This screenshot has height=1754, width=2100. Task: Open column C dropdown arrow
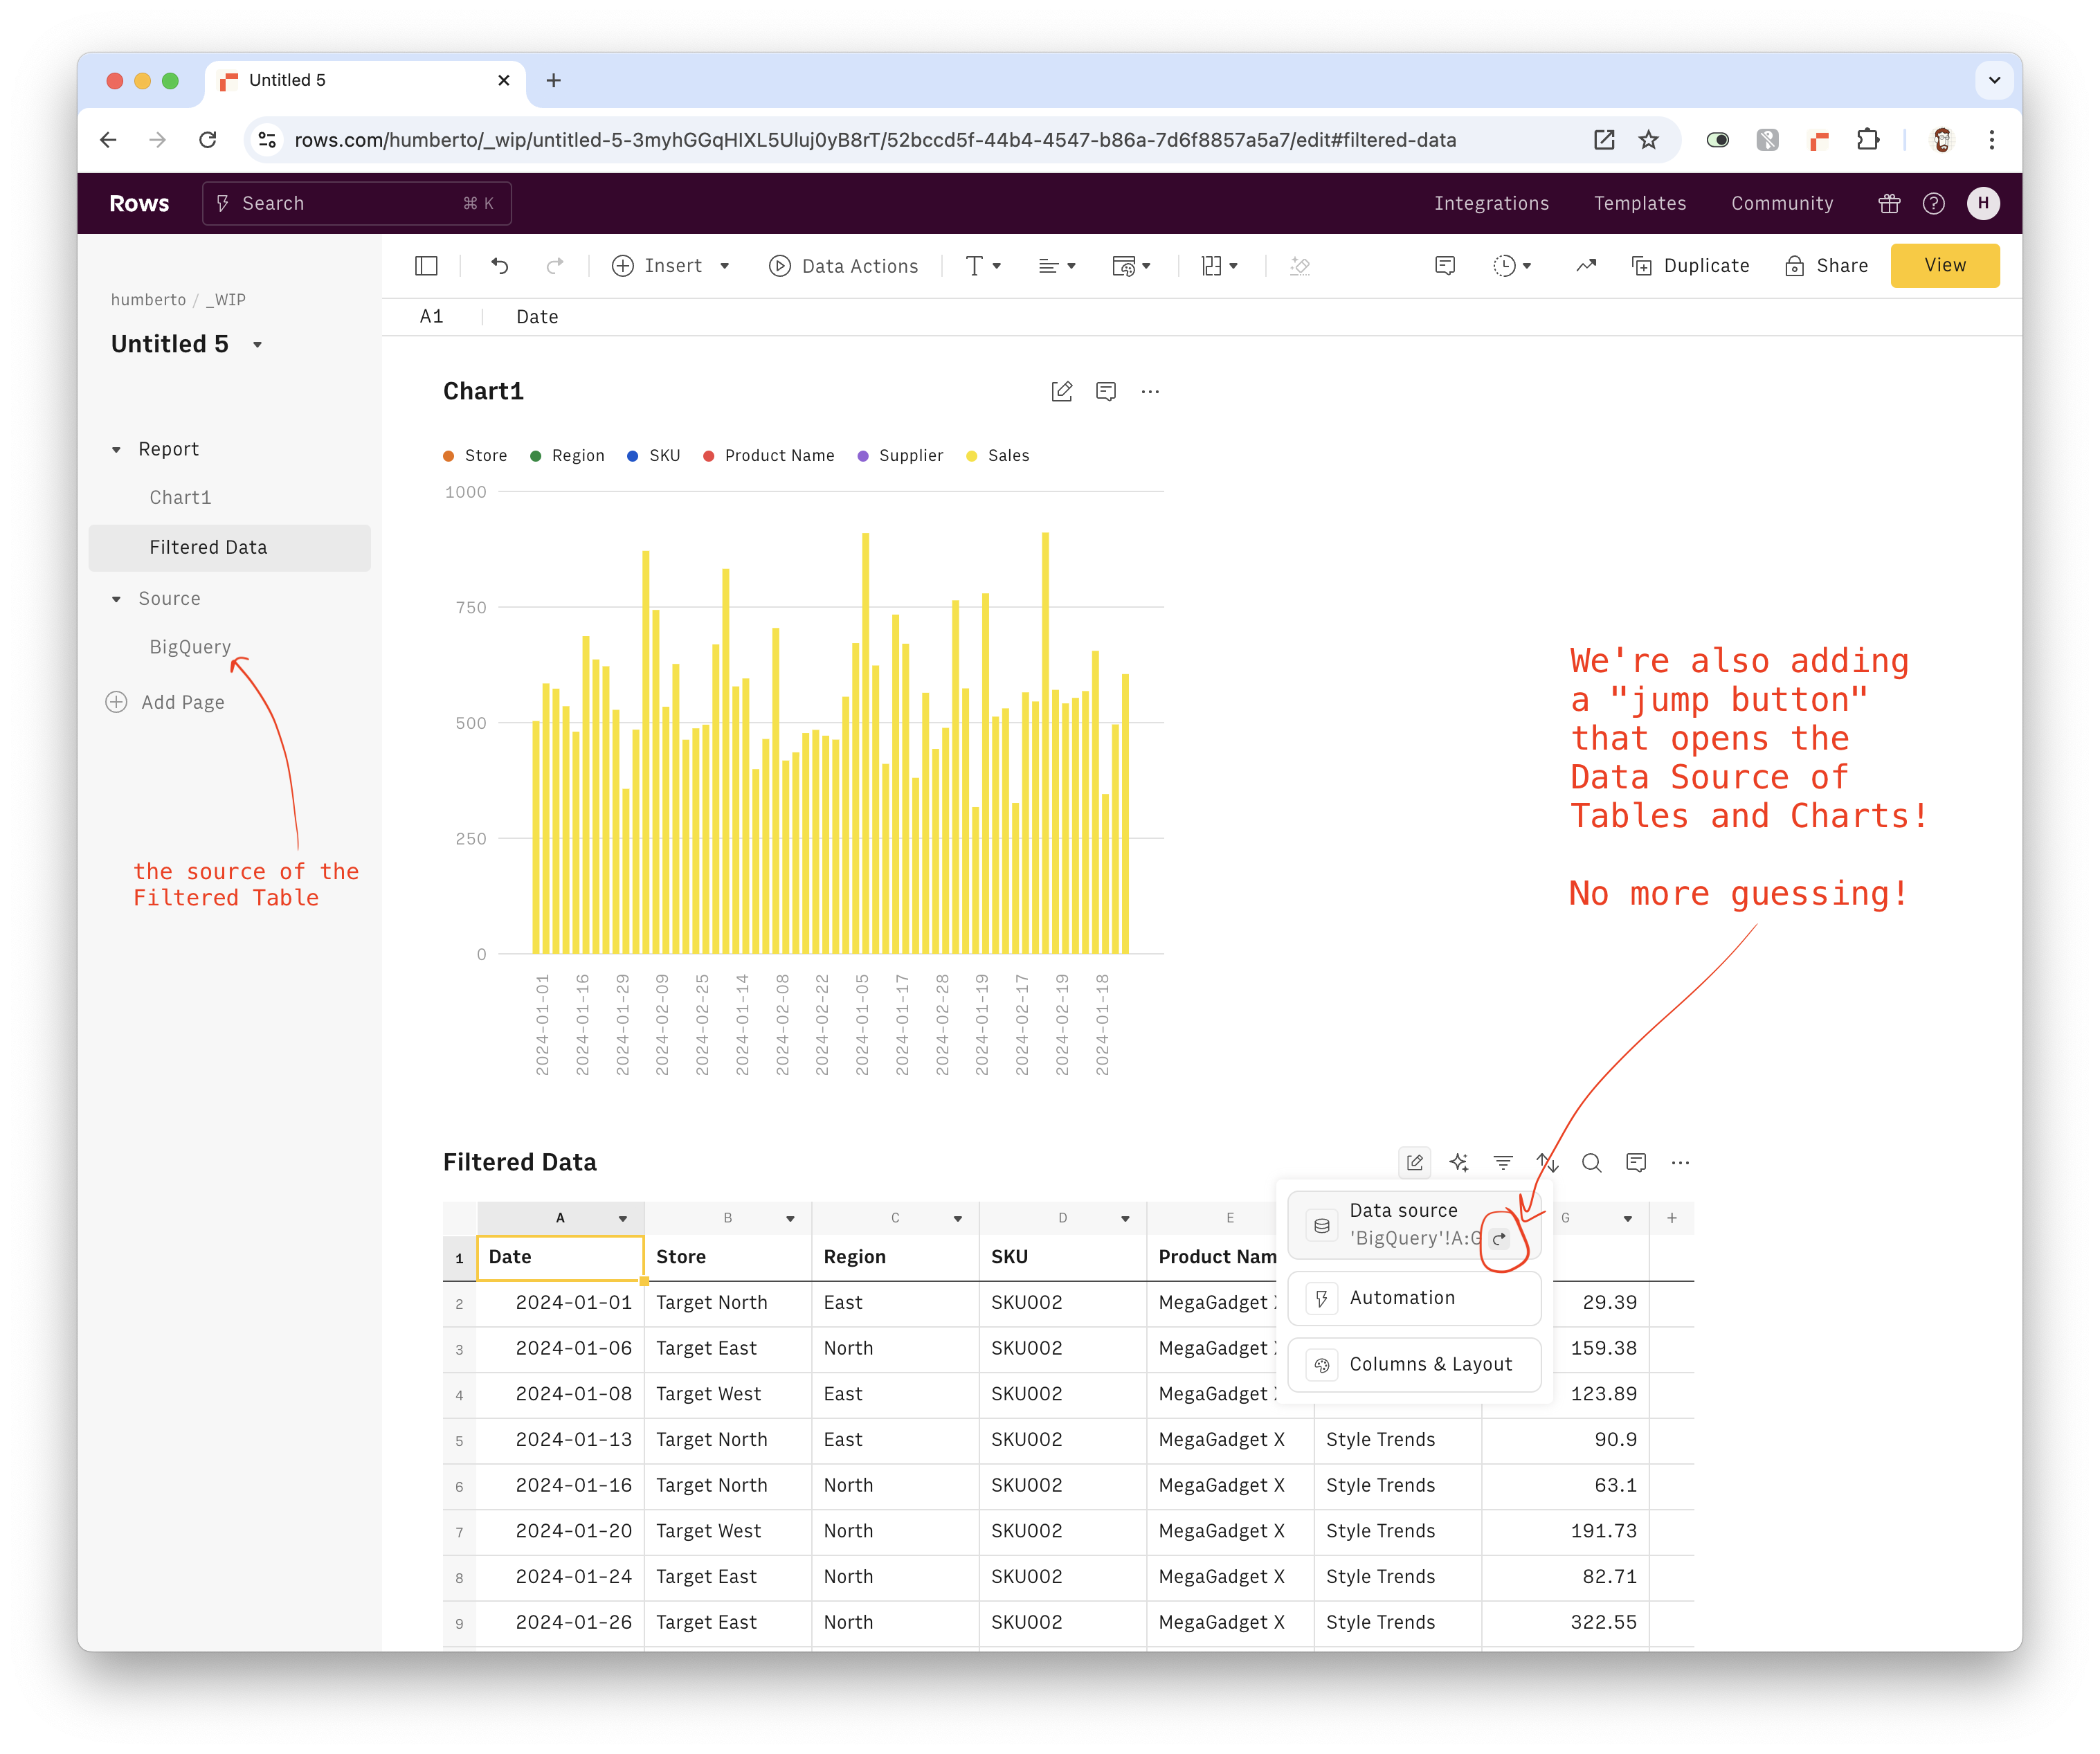point(957,1218)
